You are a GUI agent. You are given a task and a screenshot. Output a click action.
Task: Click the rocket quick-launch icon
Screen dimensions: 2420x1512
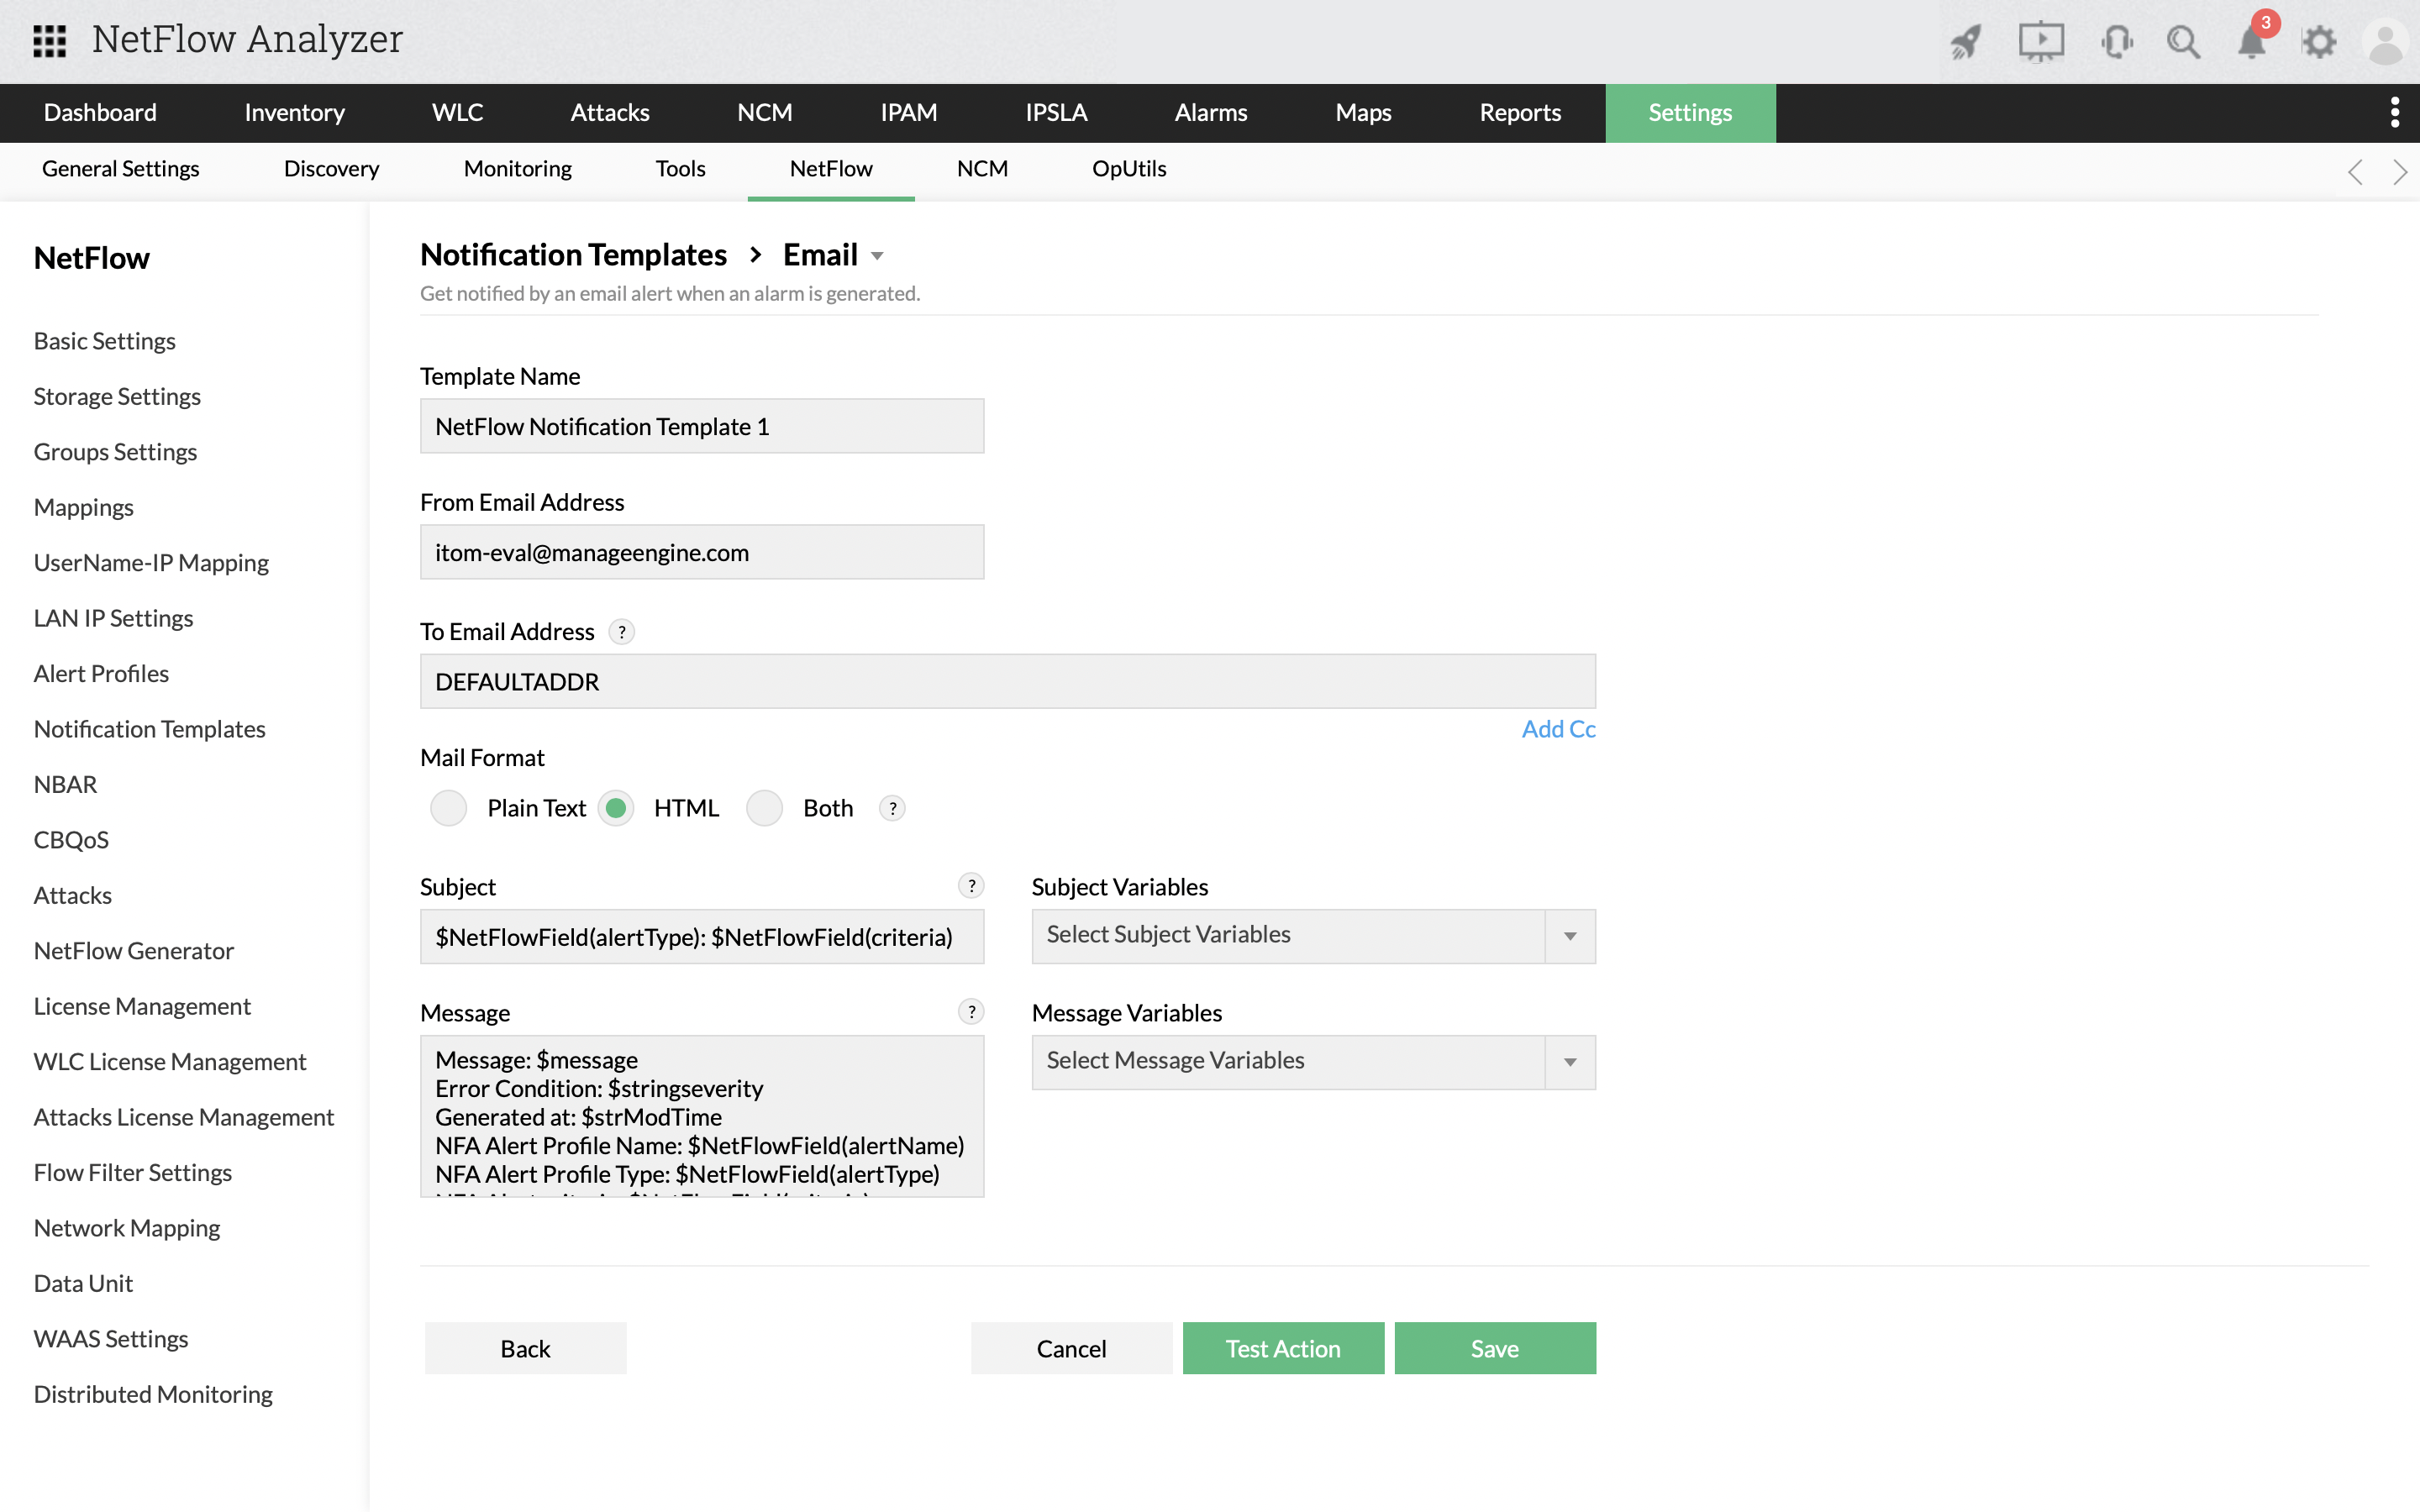(x=1965, y=42)
